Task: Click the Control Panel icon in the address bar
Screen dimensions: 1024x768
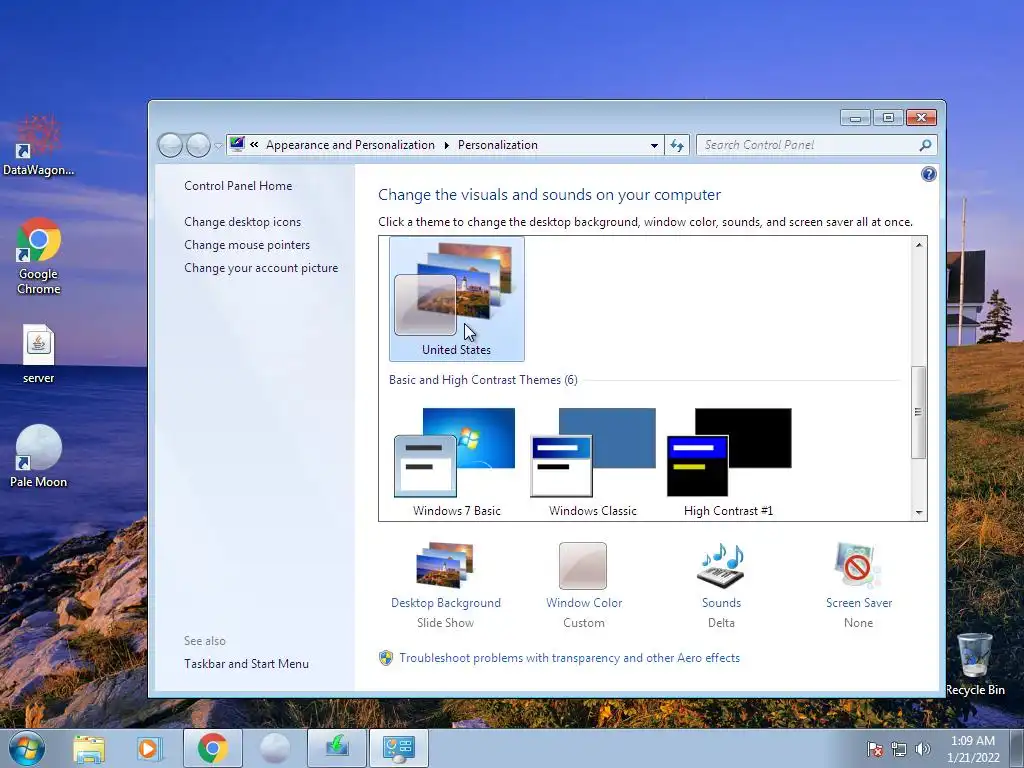Action: 237,144
